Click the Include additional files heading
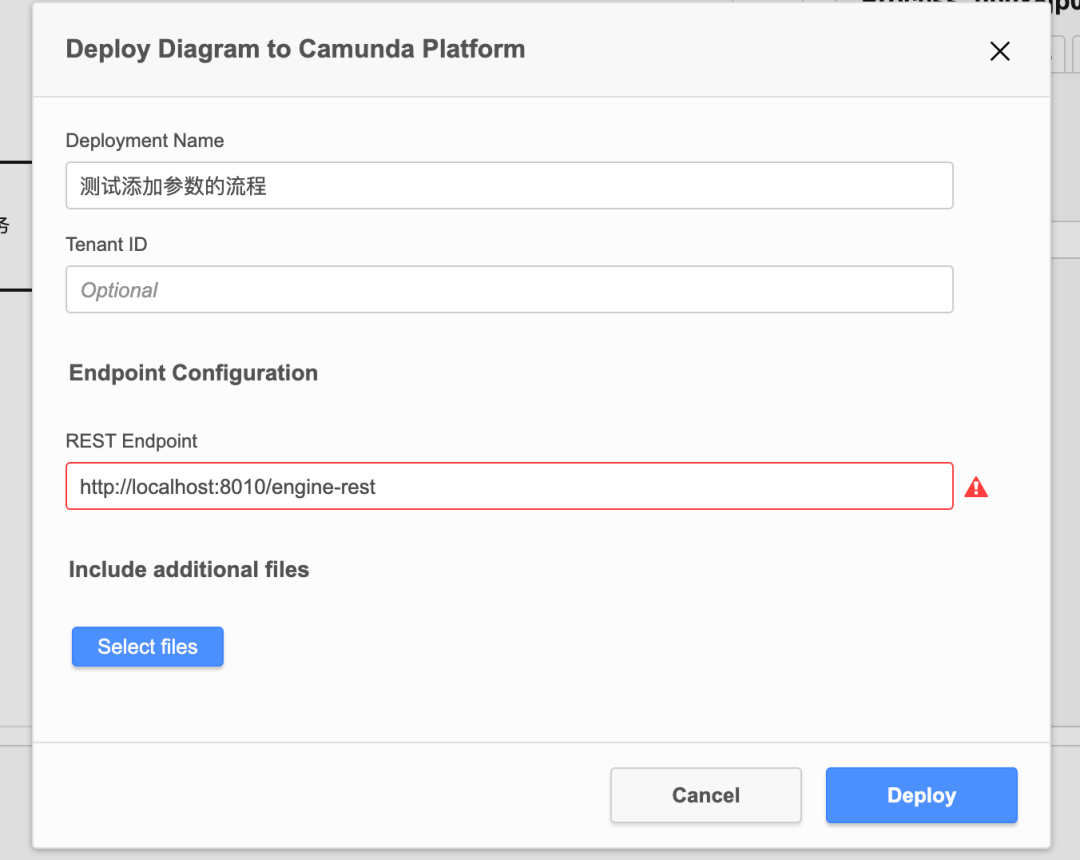 [x=188, y=569]
